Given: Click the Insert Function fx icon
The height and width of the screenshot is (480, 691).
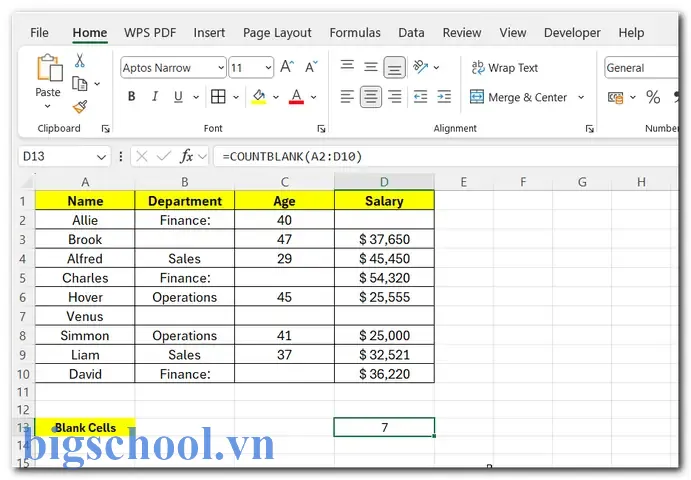Looking at the screenshot, I should 186,156.
